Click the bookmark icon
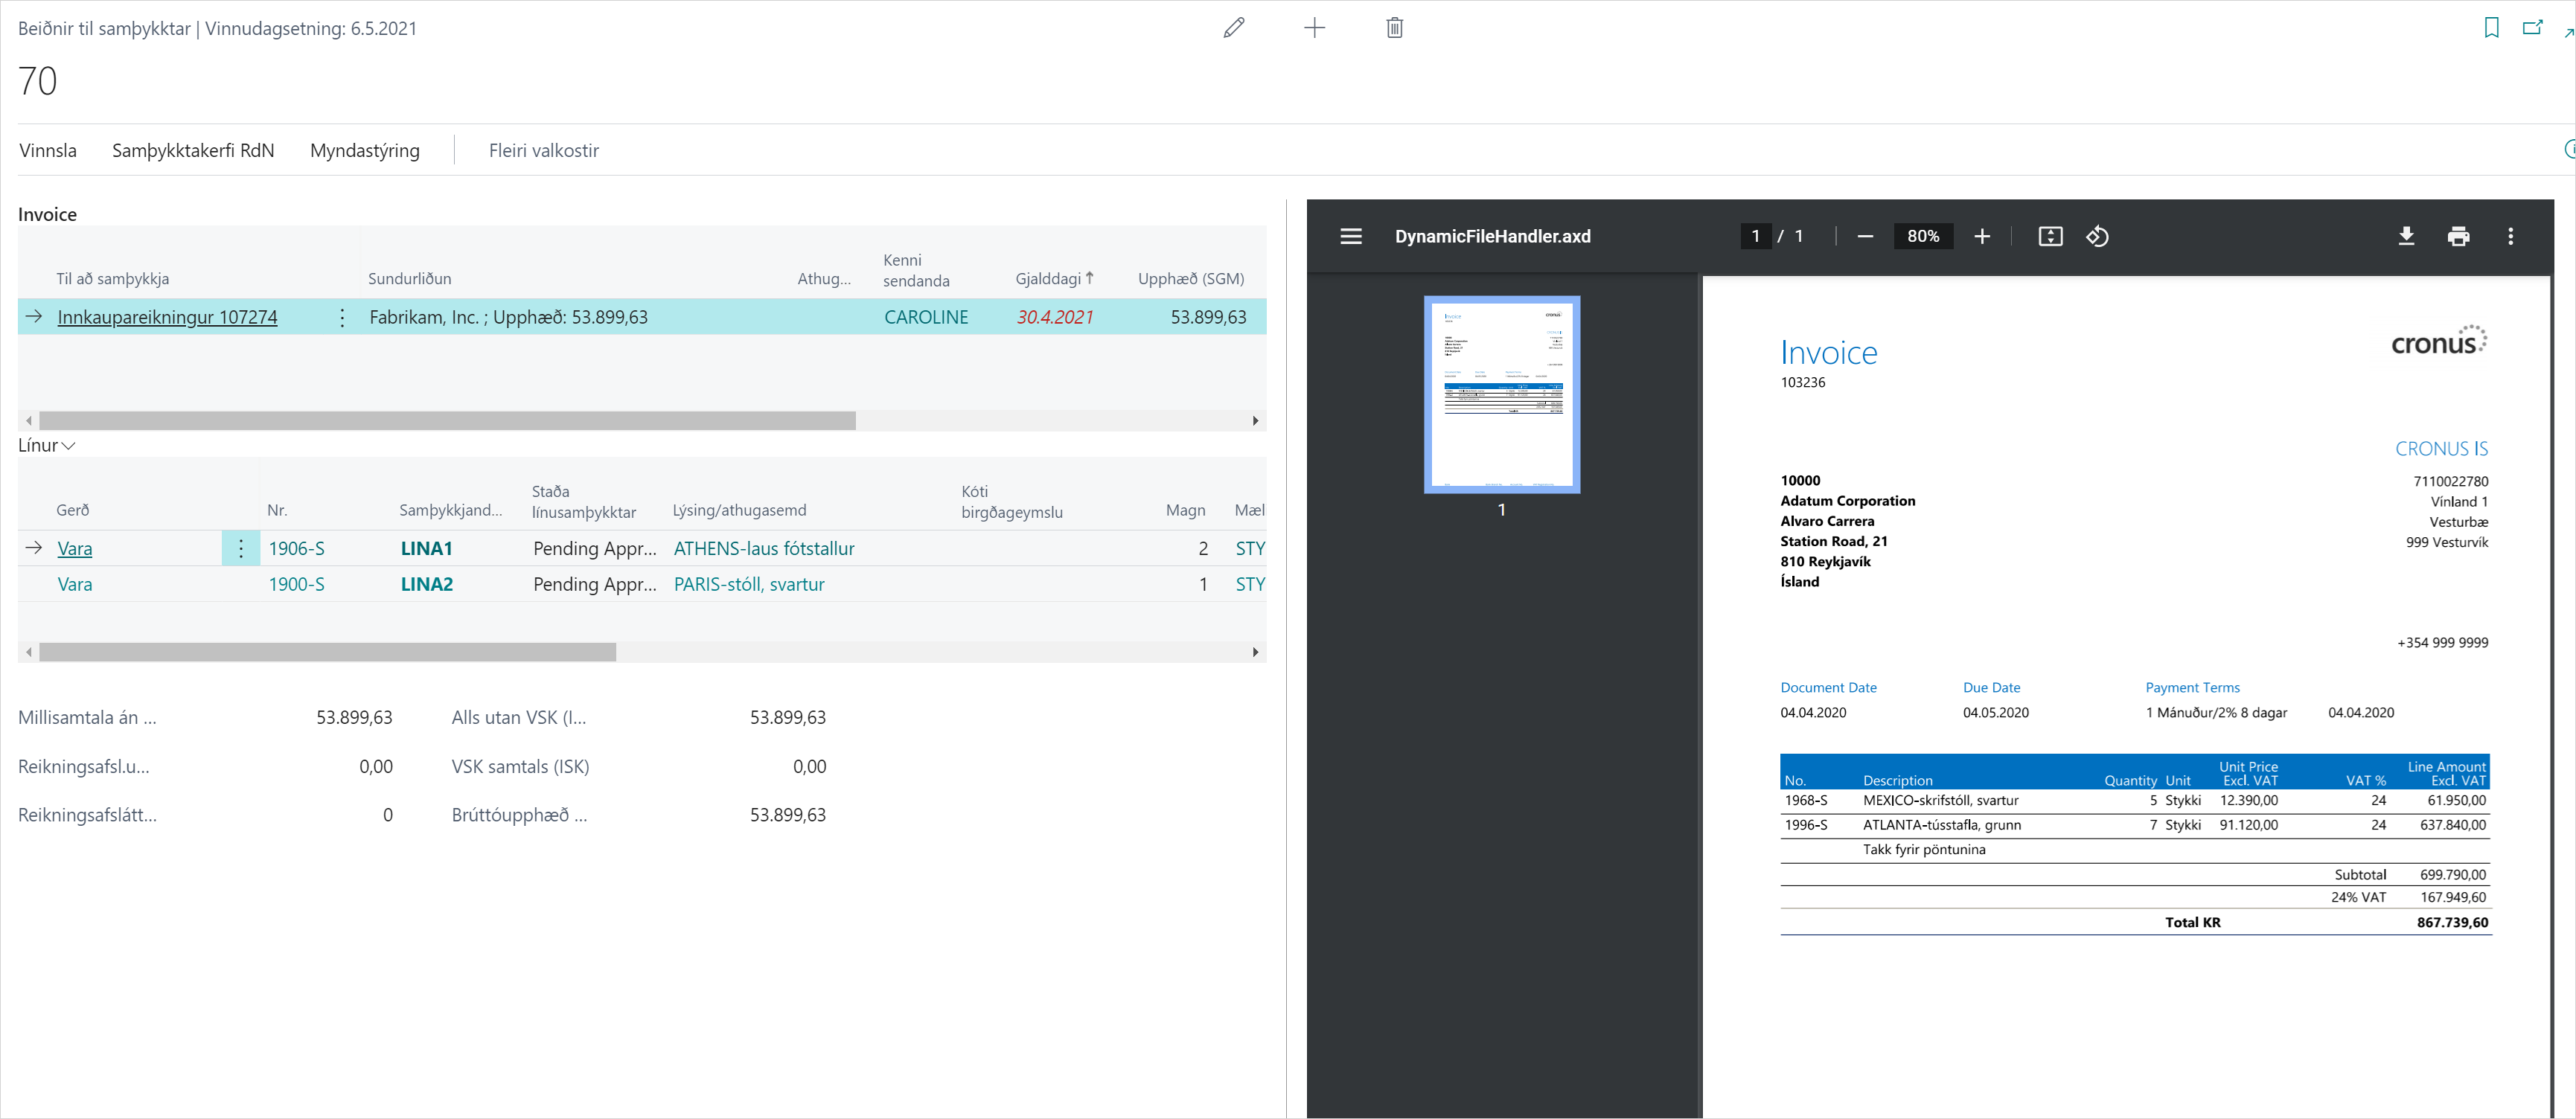Screen dimensions: 2576x1119 (2491, 28)
